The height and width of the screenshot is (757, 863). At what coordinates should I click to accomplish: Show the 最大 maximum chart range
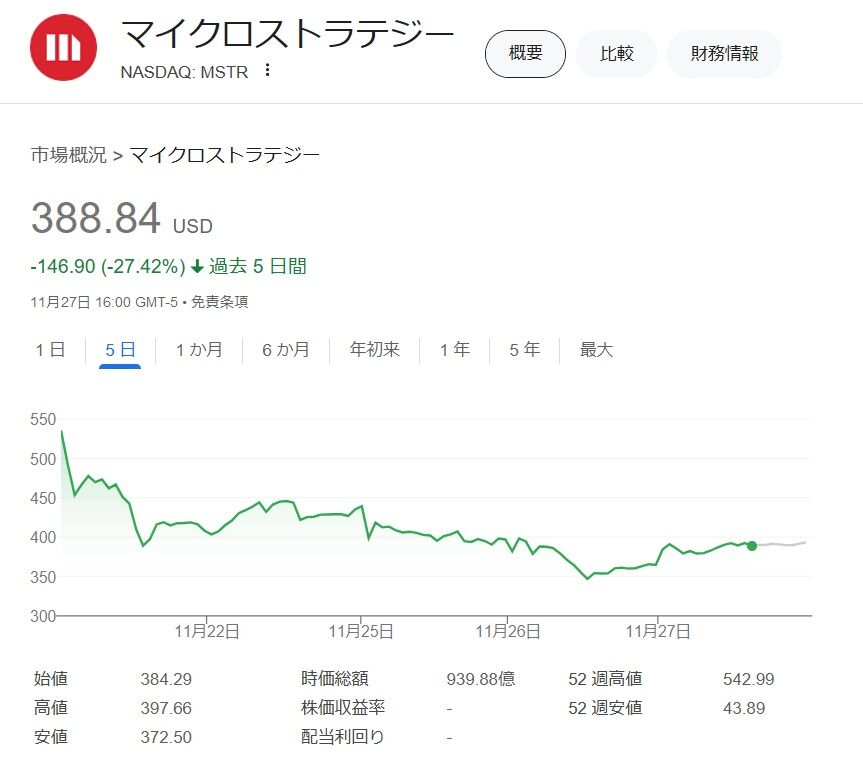pyautogui.click(x=596, y=350)
